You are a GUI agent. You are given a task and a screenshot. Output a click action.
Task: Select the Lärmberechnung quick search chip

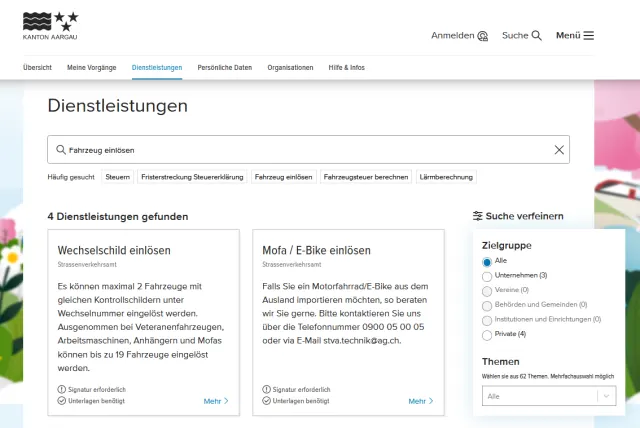pos(446,177)
